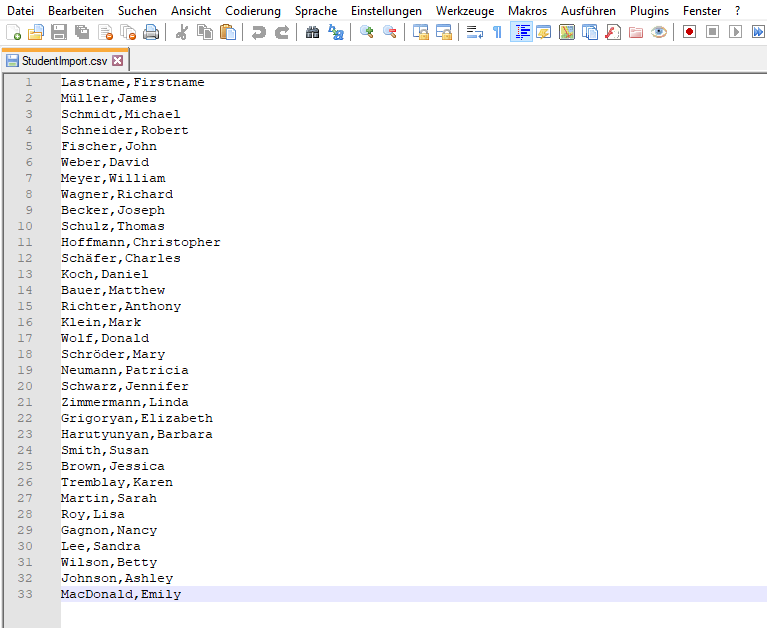Expand the Einstellungen menu
This screenshot has height=628, width=767.
386,10
